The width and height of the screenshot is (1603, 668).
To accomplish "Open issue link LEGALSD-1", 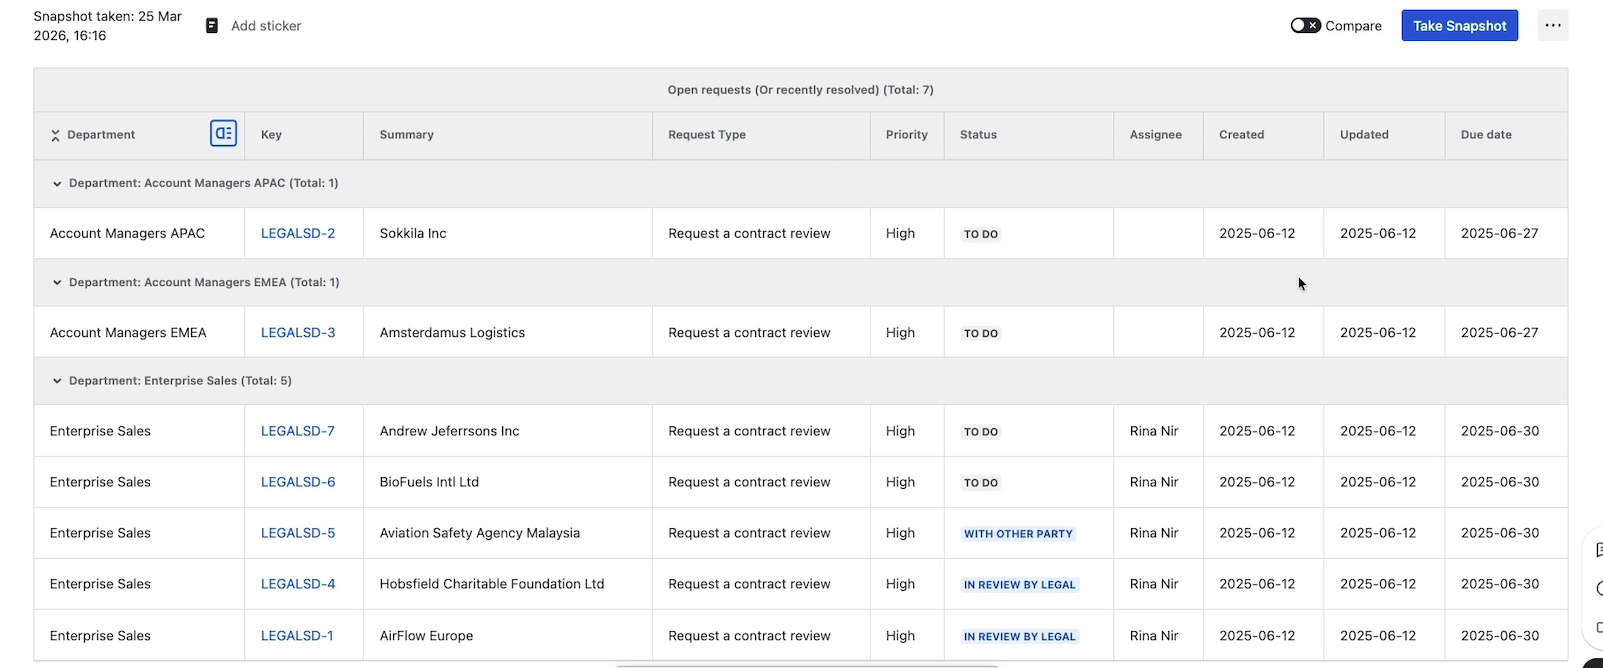I will click(297, 636).
